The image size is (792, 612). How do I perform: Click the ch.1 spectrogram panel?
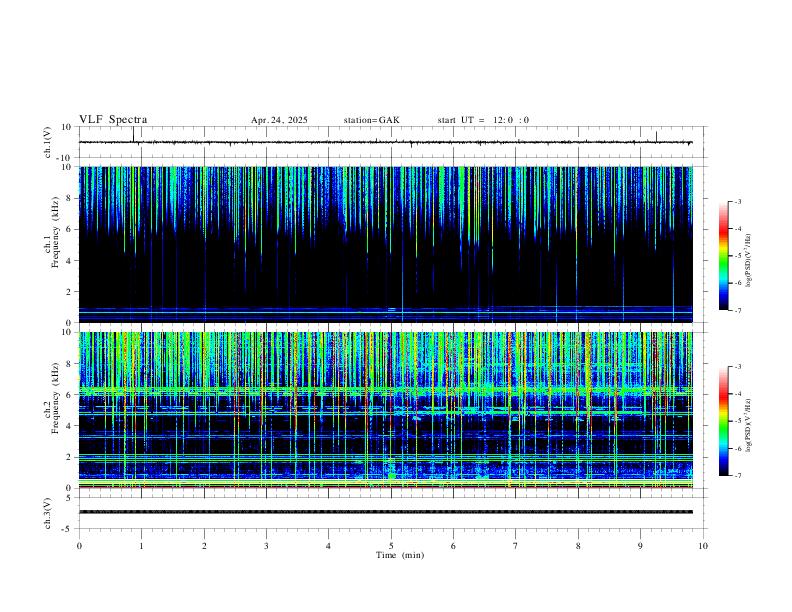(386, 244)
